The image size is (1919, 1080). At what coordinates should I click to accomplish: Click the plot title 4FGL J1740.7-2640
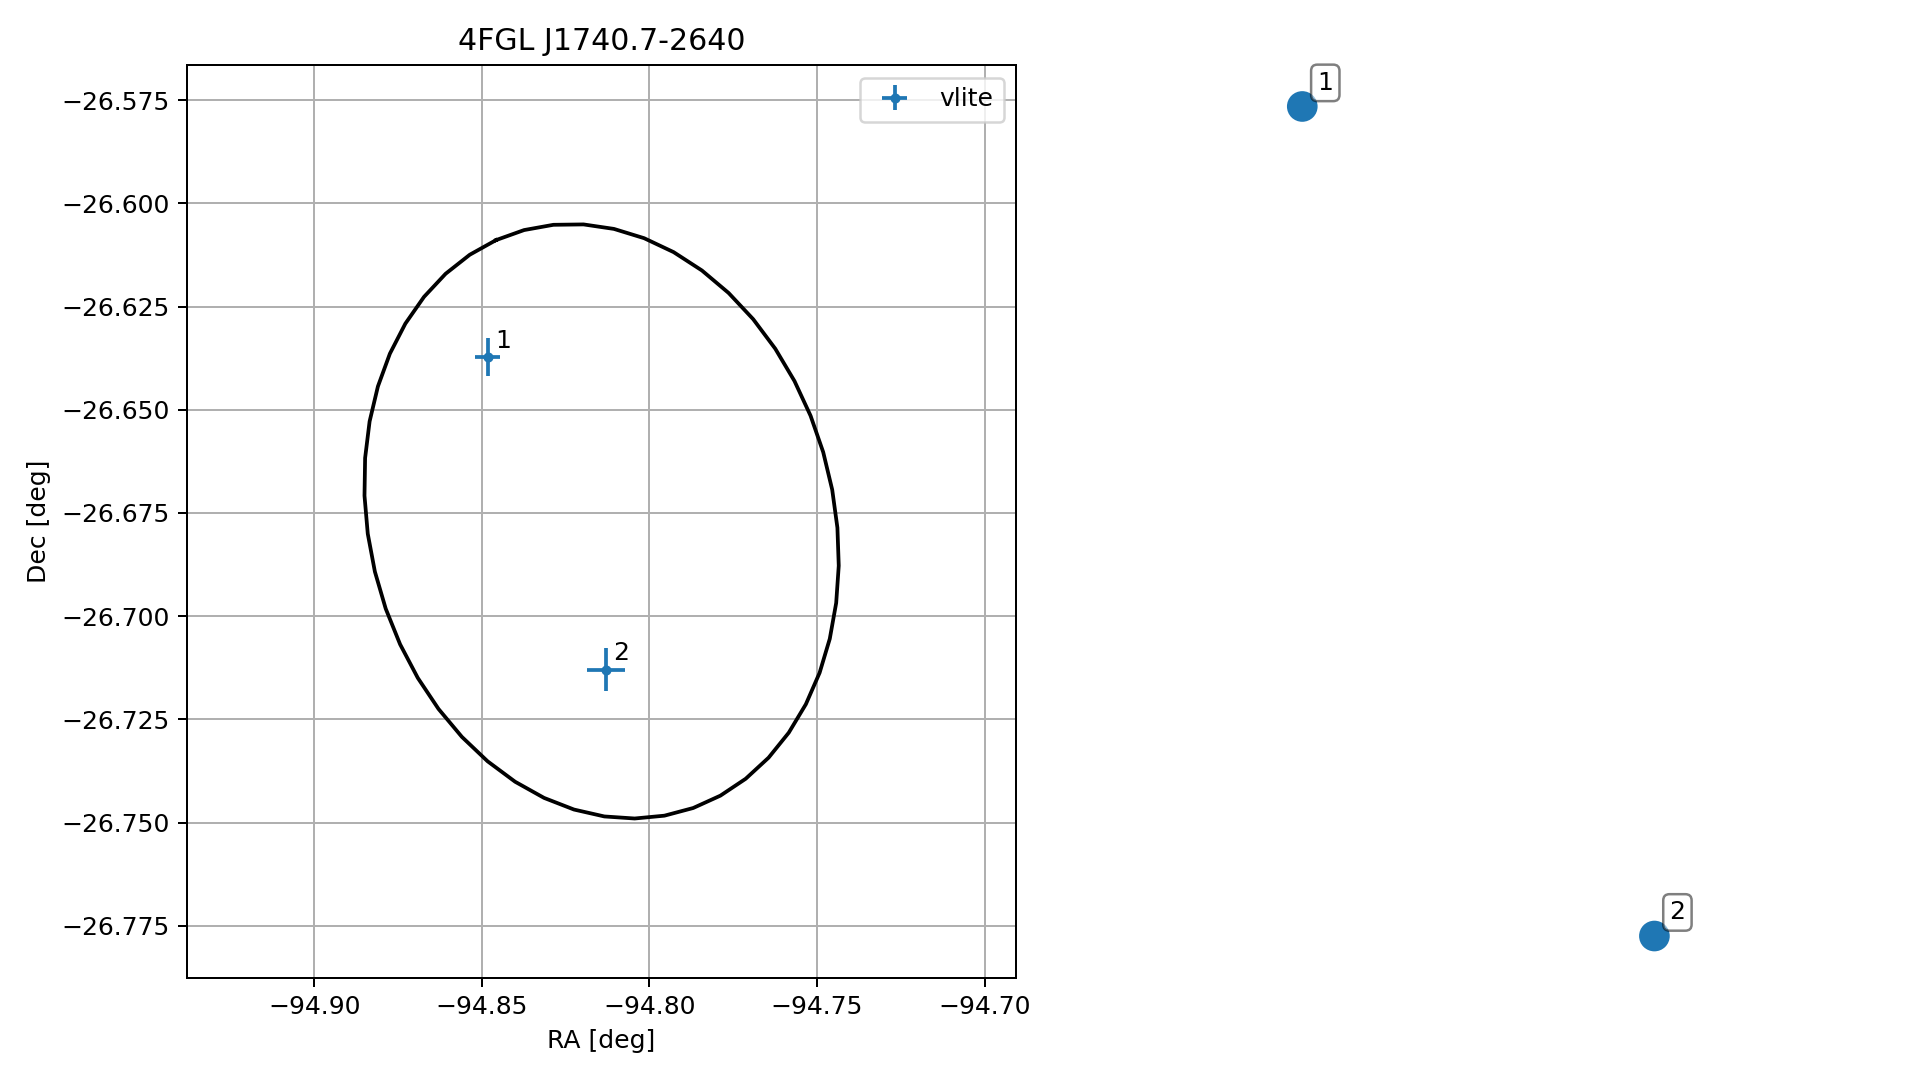point(601,40)
